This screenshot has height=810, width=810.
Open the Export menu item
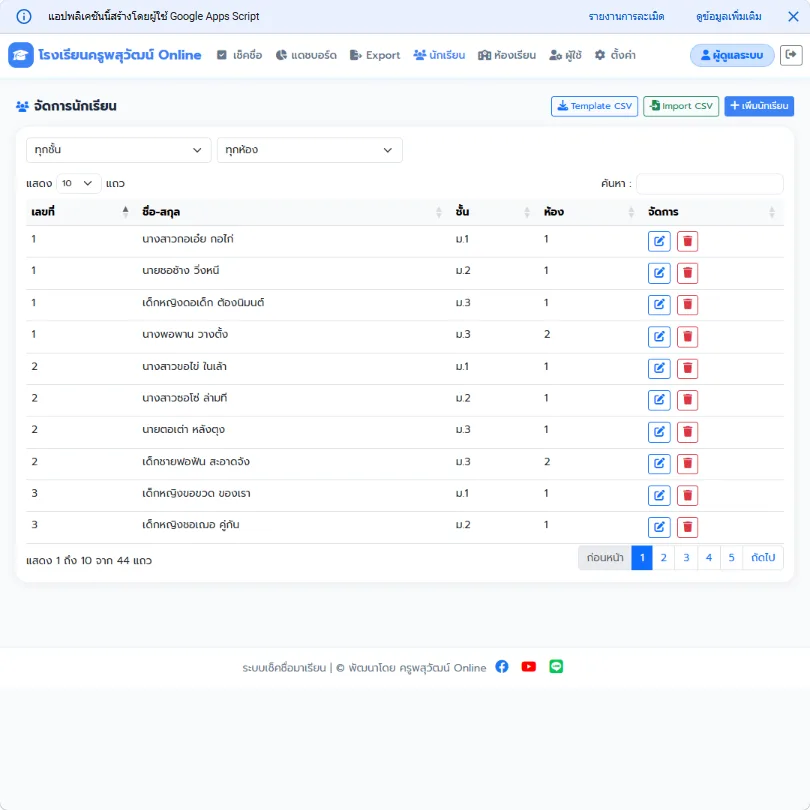point(375,55)
